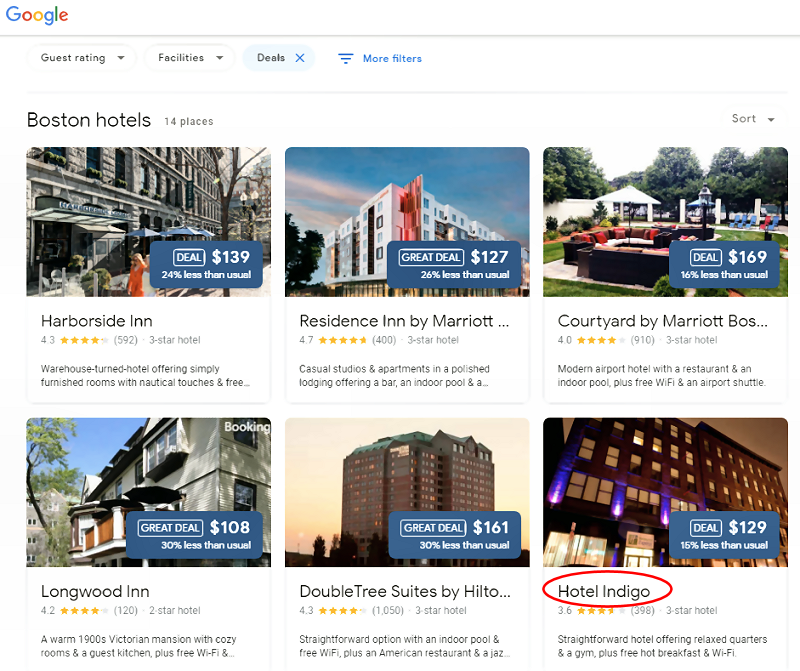
Task: Click the $127 great deal badge
Action: click(x=454, y=264)
